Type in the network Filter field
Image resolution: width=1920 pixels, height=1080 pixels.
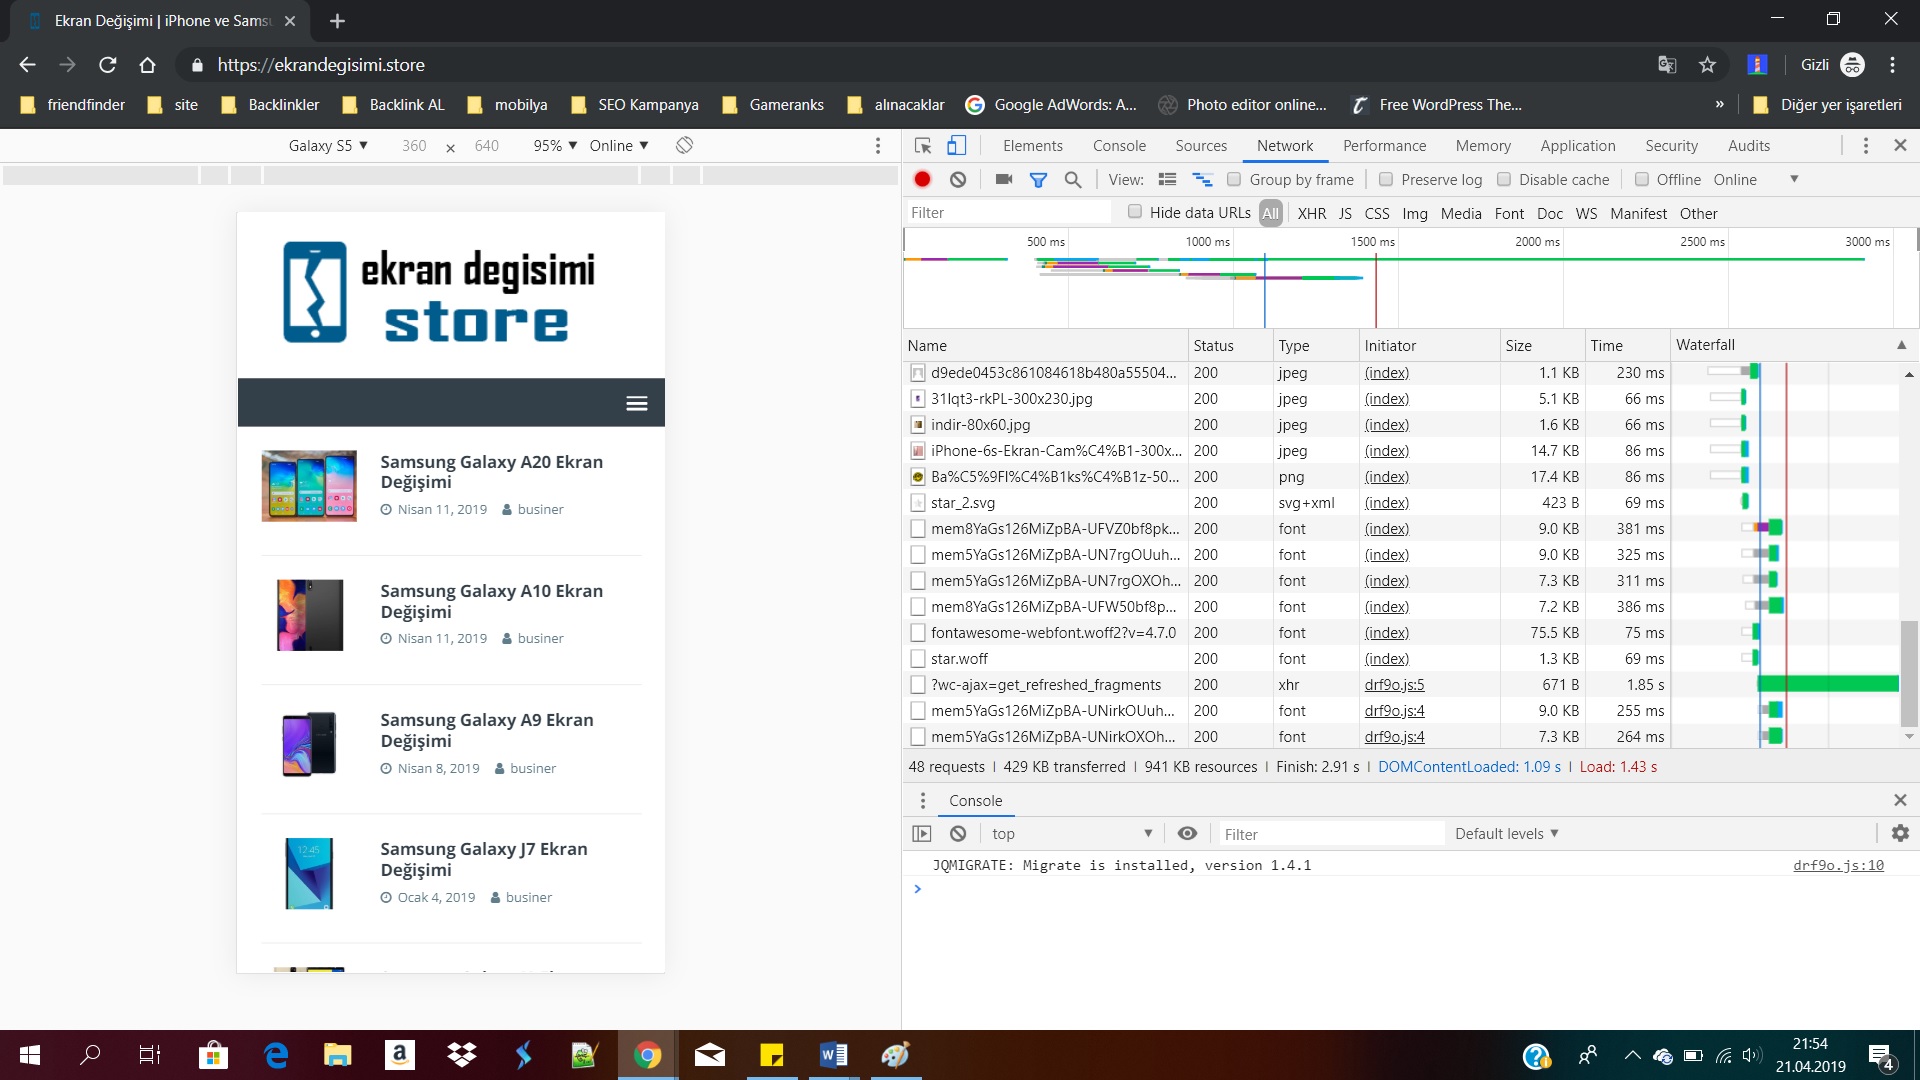pyautogui.click(x=1008, y=213)
